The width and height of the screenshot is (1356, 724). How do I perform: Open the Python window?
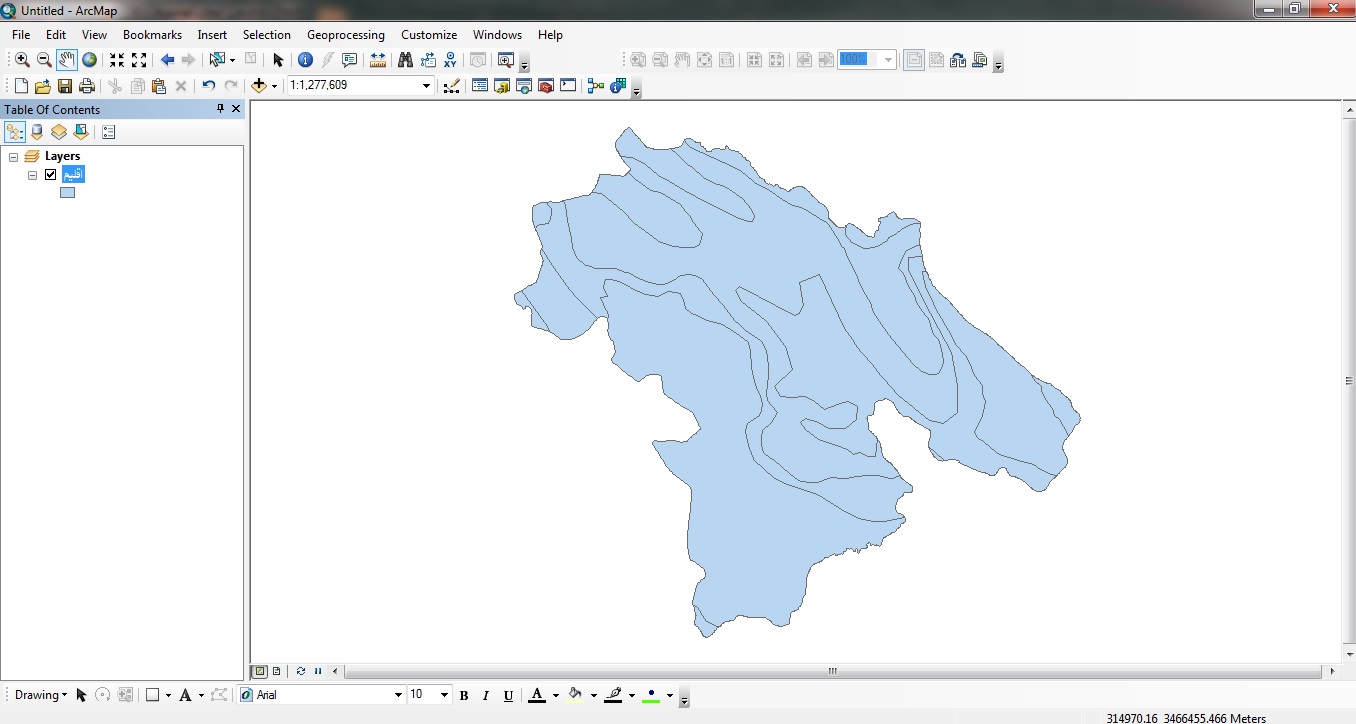point(568,86)
